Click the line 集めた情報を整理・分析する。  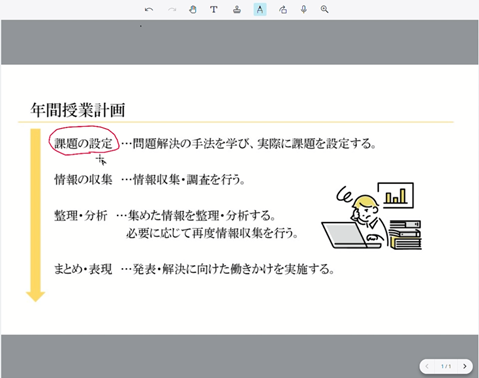[202, 216]
